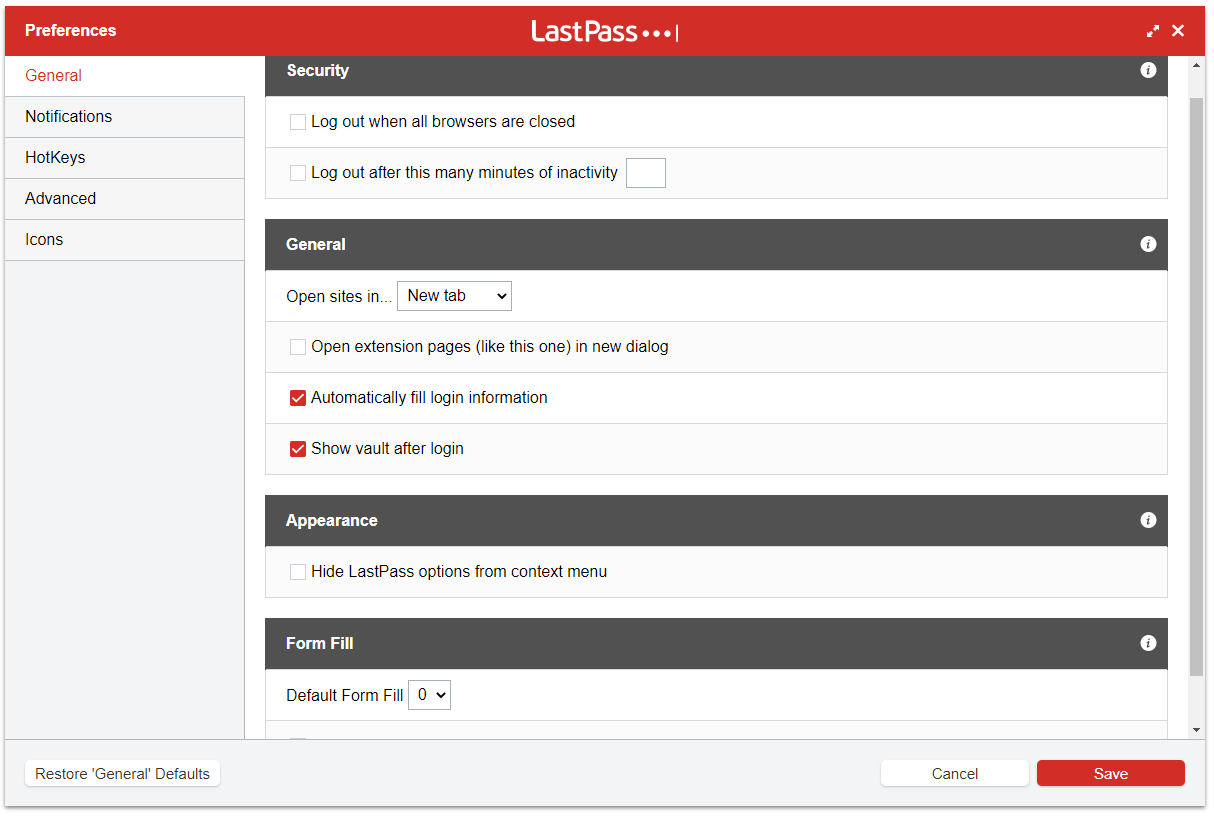Click inside the inactivity minutes input field
The width and height of the screenshot is (1214, 817).
[645, 172]
